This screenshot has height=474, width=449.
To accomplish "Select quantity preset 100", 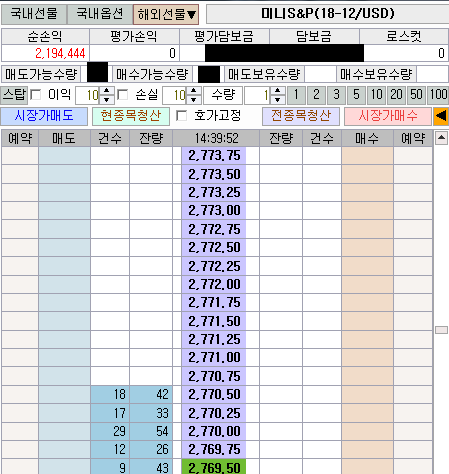I will point(438,95).
